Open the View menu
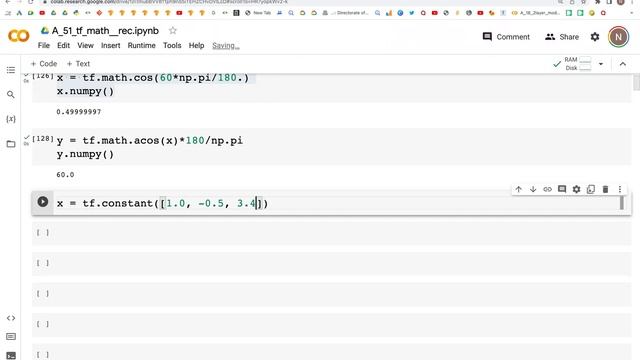The image size is (640, 360). coord(85,45)
